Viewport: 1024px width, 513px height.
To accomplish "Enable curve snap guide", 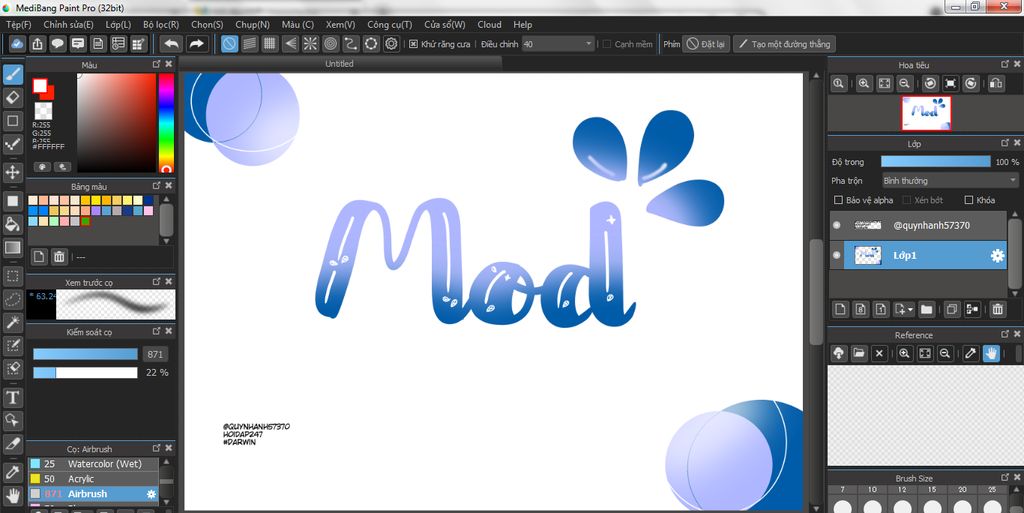I will [351, 44].
